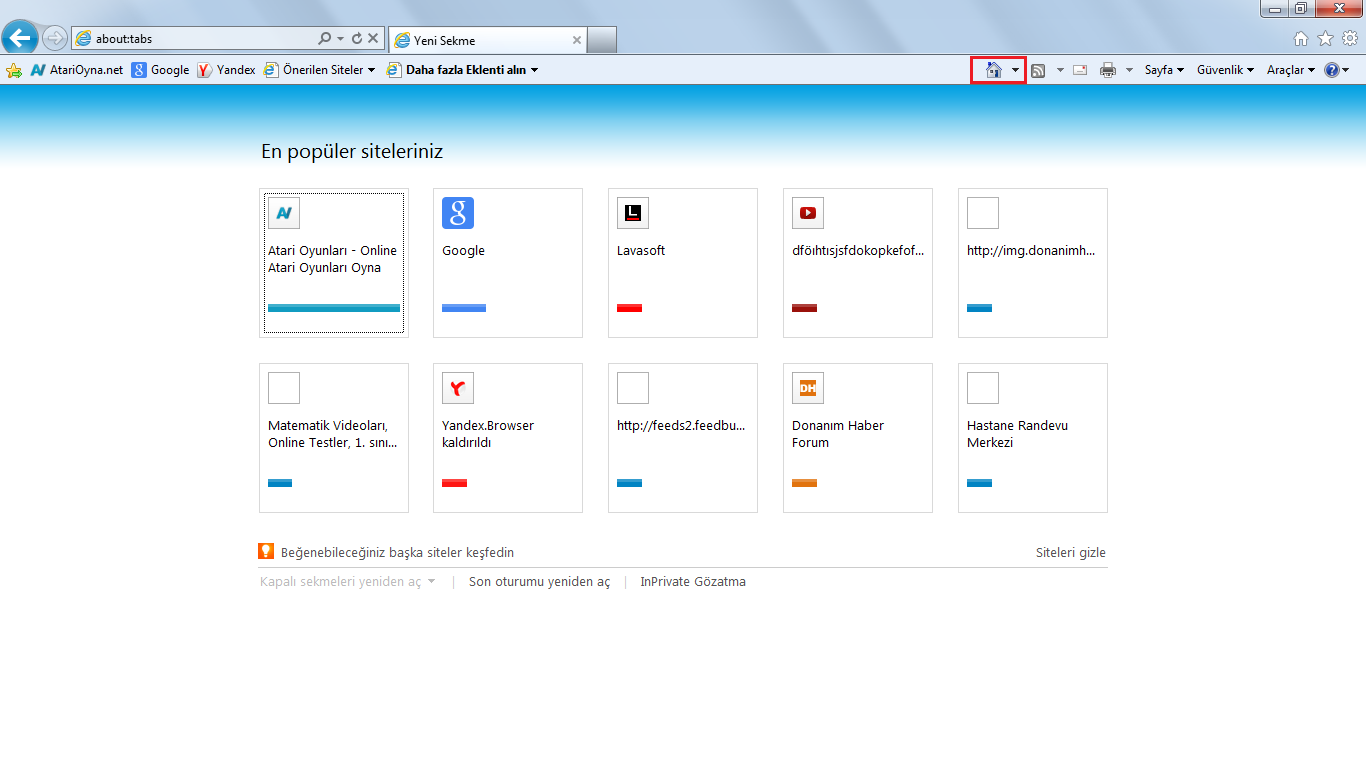Click the Yandex.Browser tile's red Y icon
The width and height of the screenshot is (1366, 768).
[458, 388]
